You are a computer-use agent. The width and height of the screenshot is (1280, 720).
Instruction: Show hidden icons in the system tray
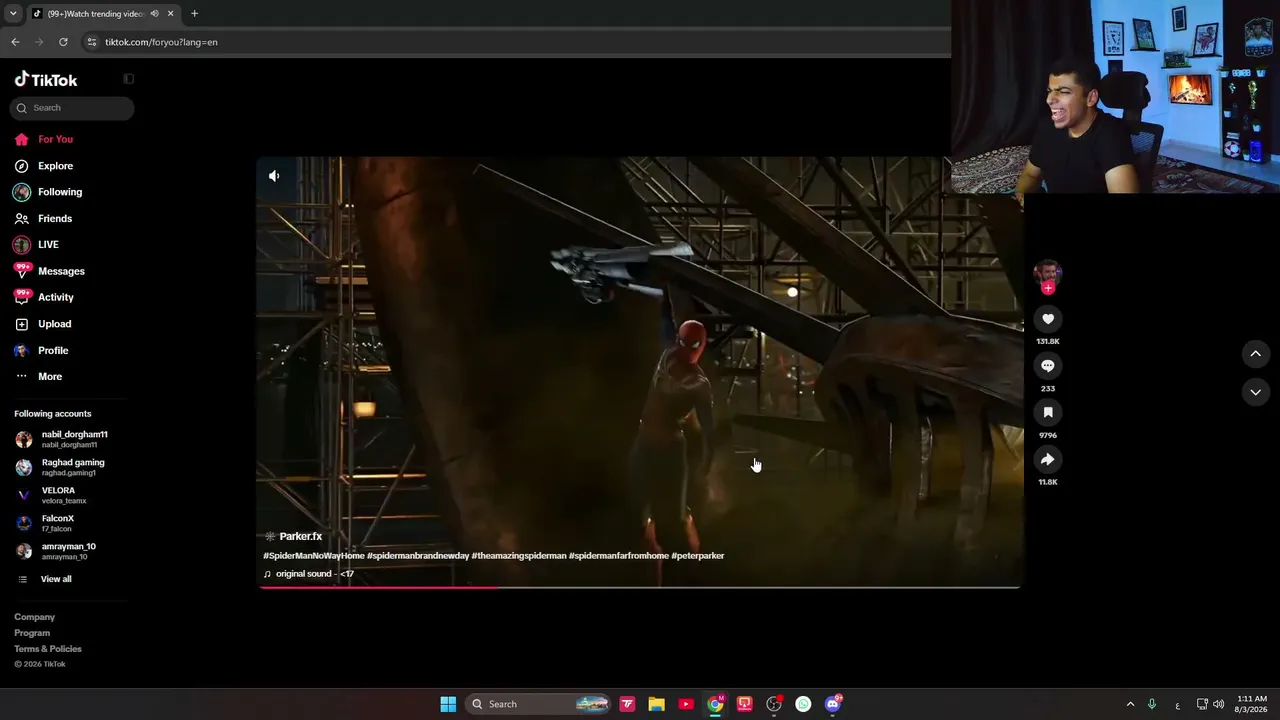[1130, 704]
